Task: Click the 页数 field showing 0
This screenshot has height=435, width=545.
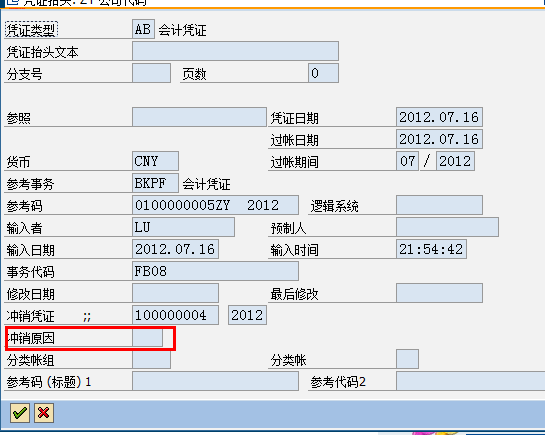Action: tap(323, 73)
